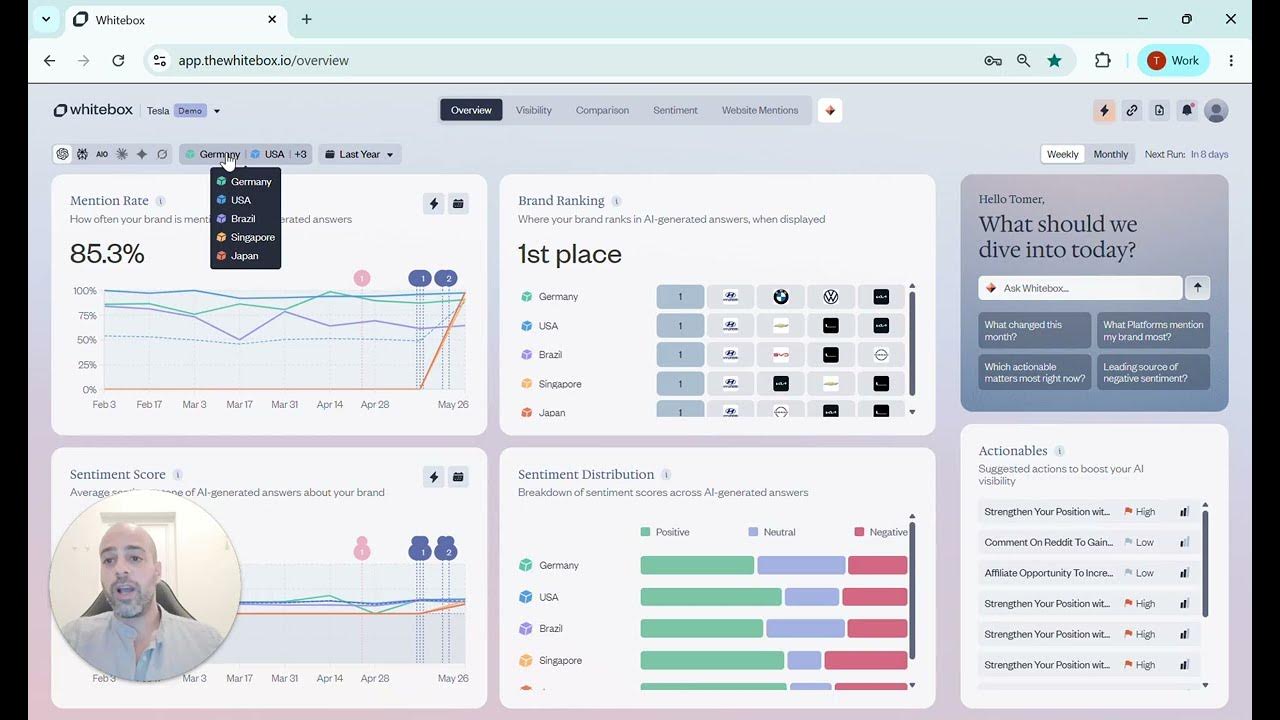Image resolution: width=1280 pixels, height=720 pixels.
Task: Show info tooltip for Sentiment Distribution
Action: [x=666, y=475]
